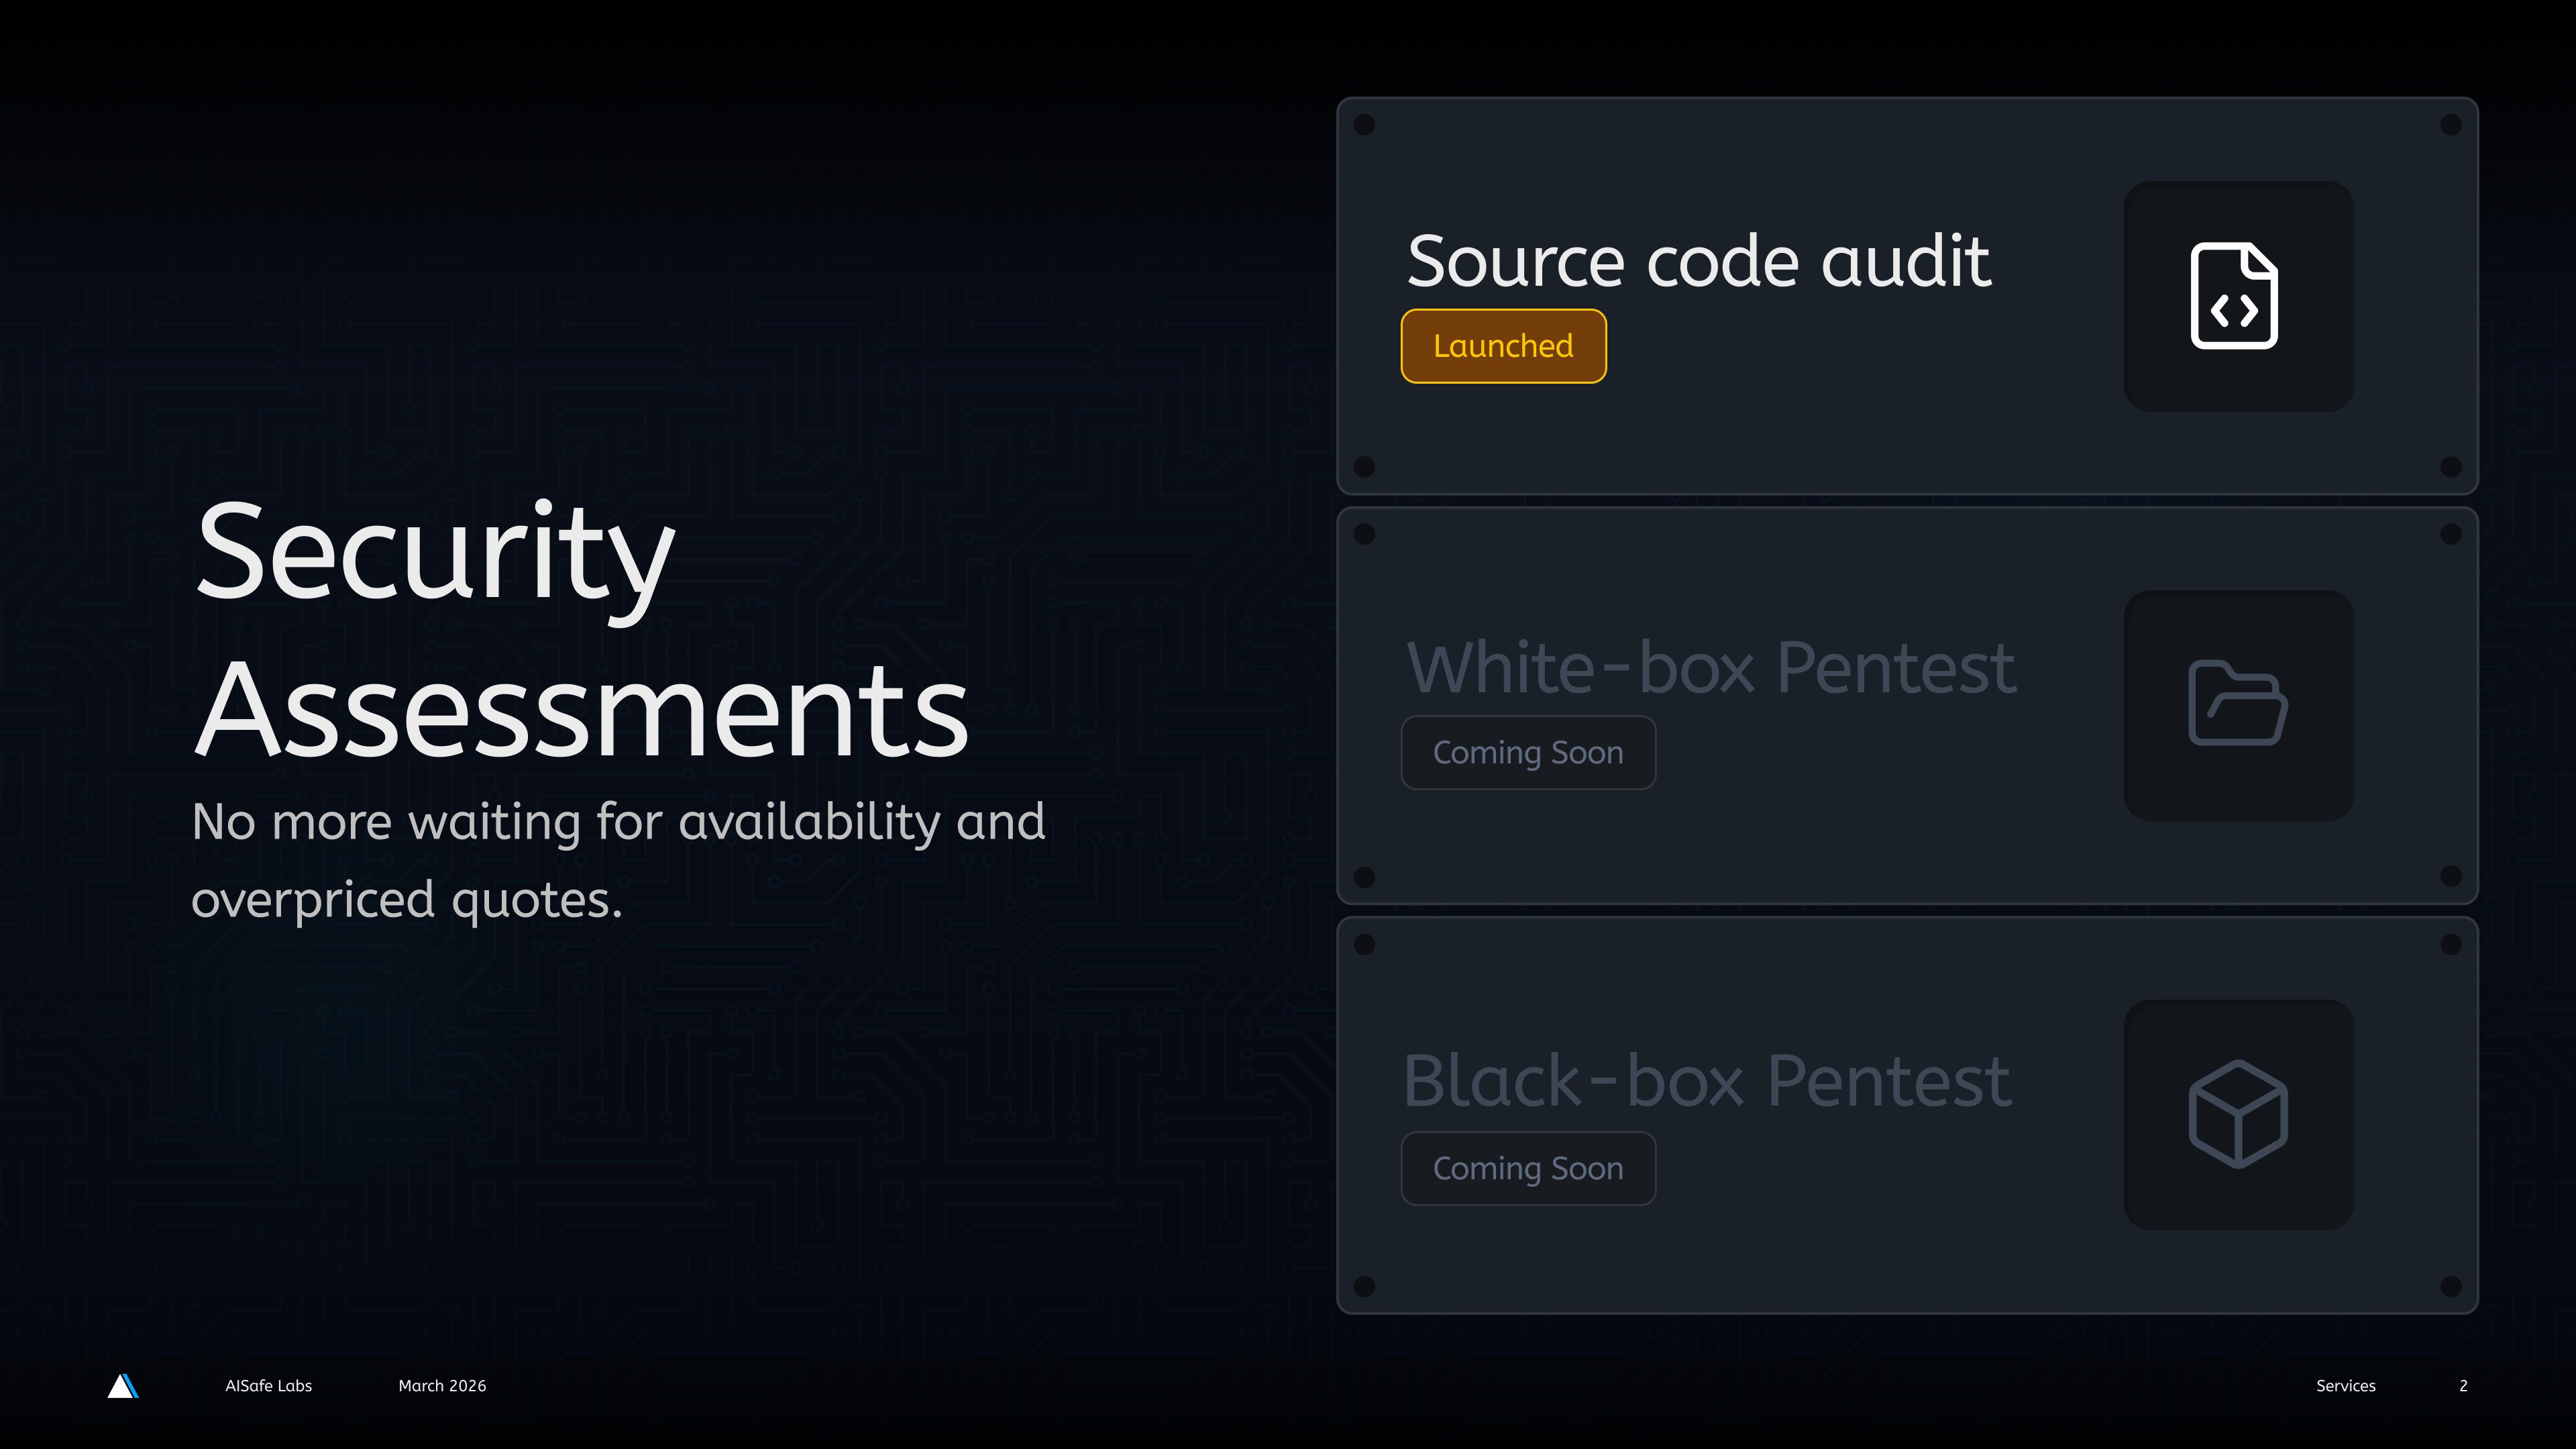This screenshot has height=1449, width=2576.
Task: Click the slide page number 2
Action: [x=2463, y=1386]
